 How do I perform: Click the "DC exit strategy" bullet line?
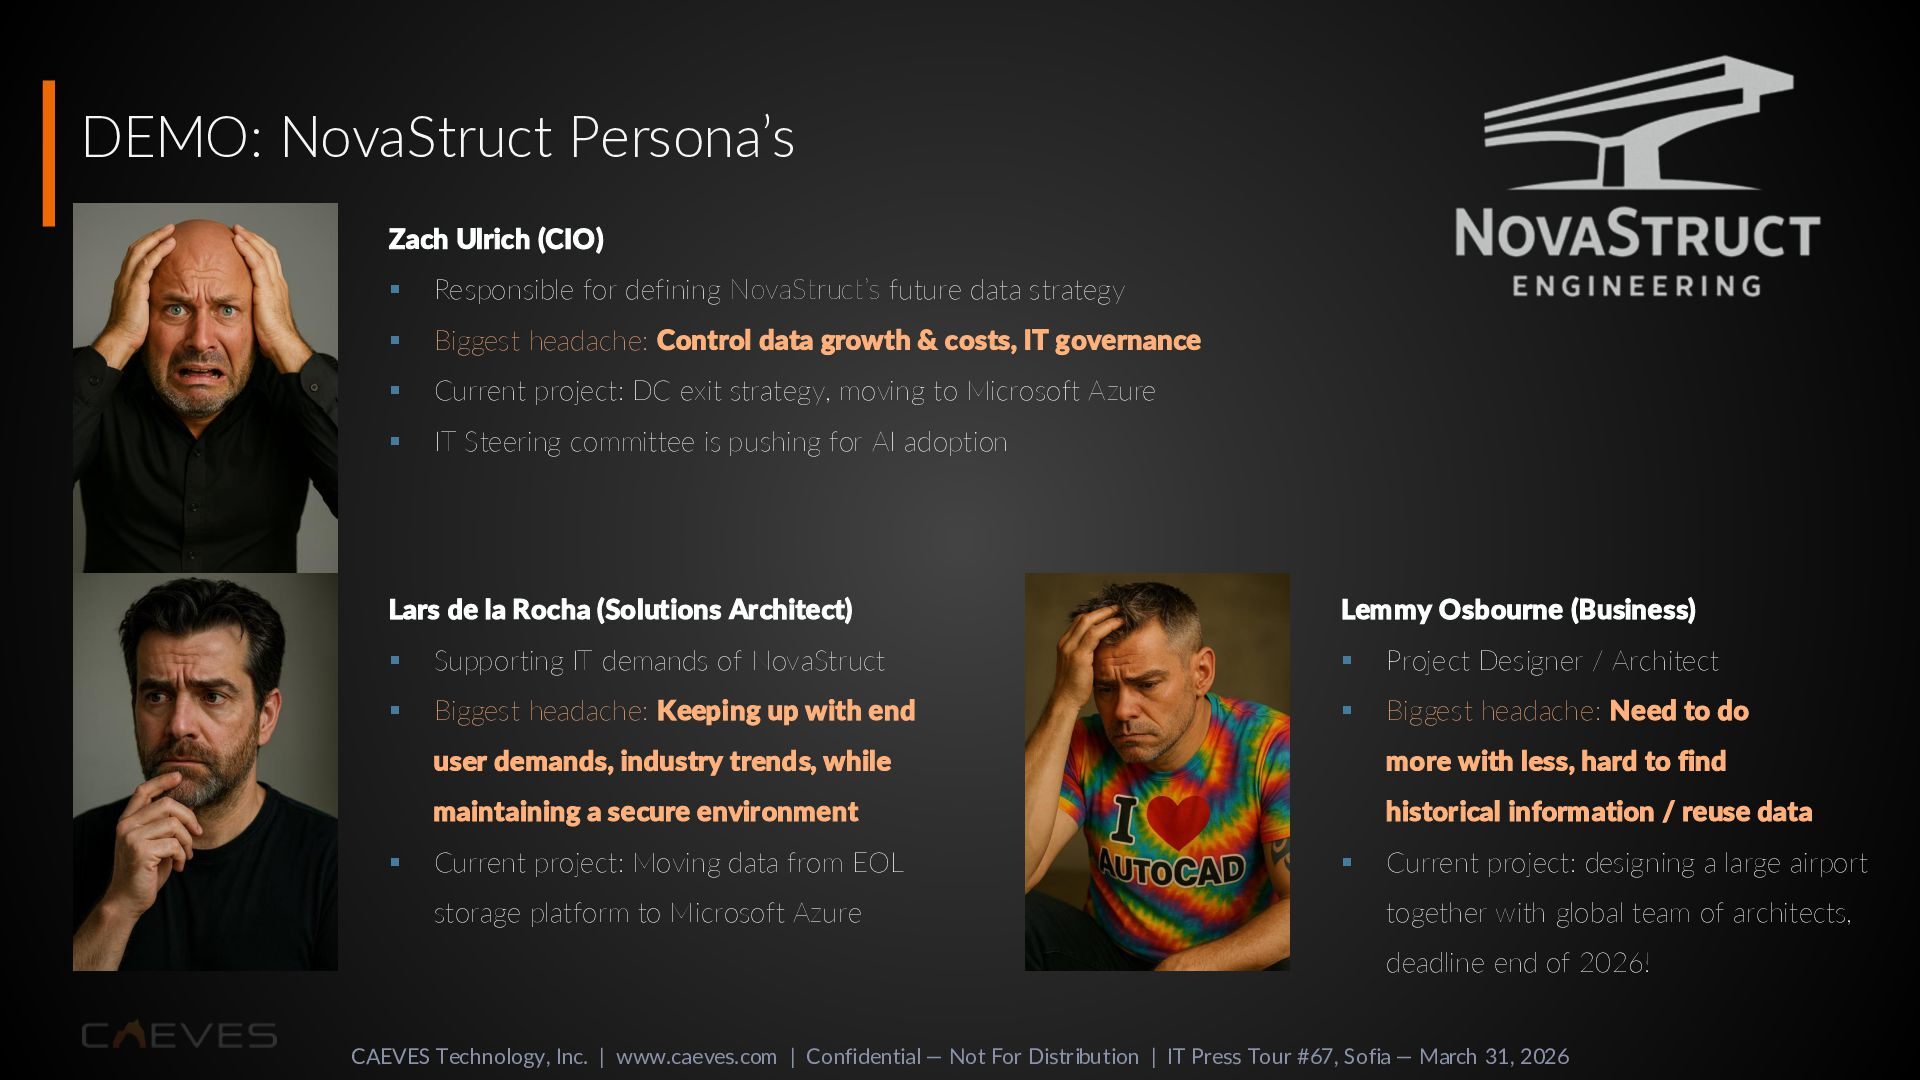(794, 391)
